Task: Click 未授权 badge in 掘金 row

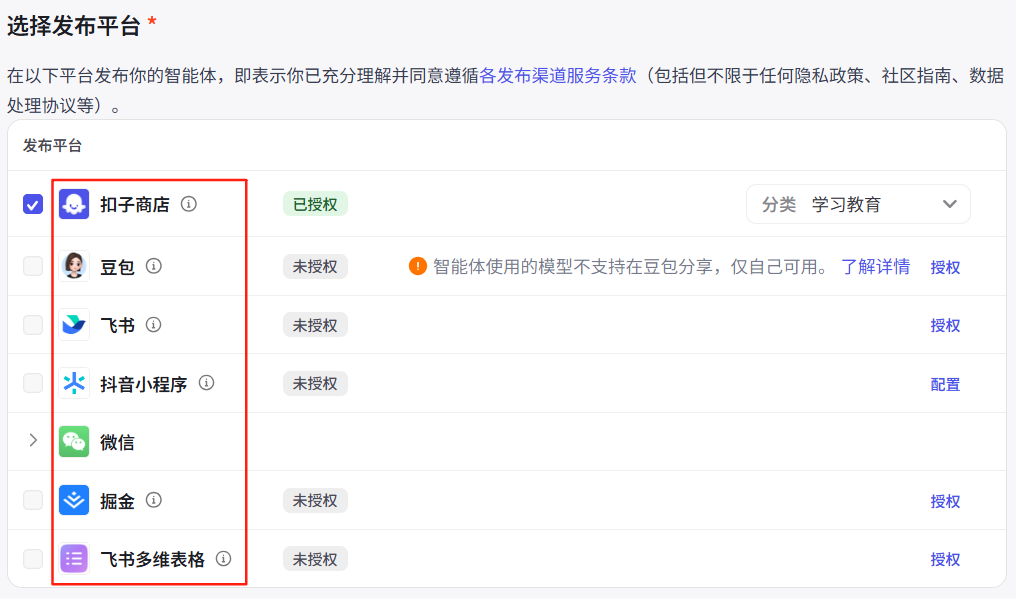Action: (x=316, y=500)
